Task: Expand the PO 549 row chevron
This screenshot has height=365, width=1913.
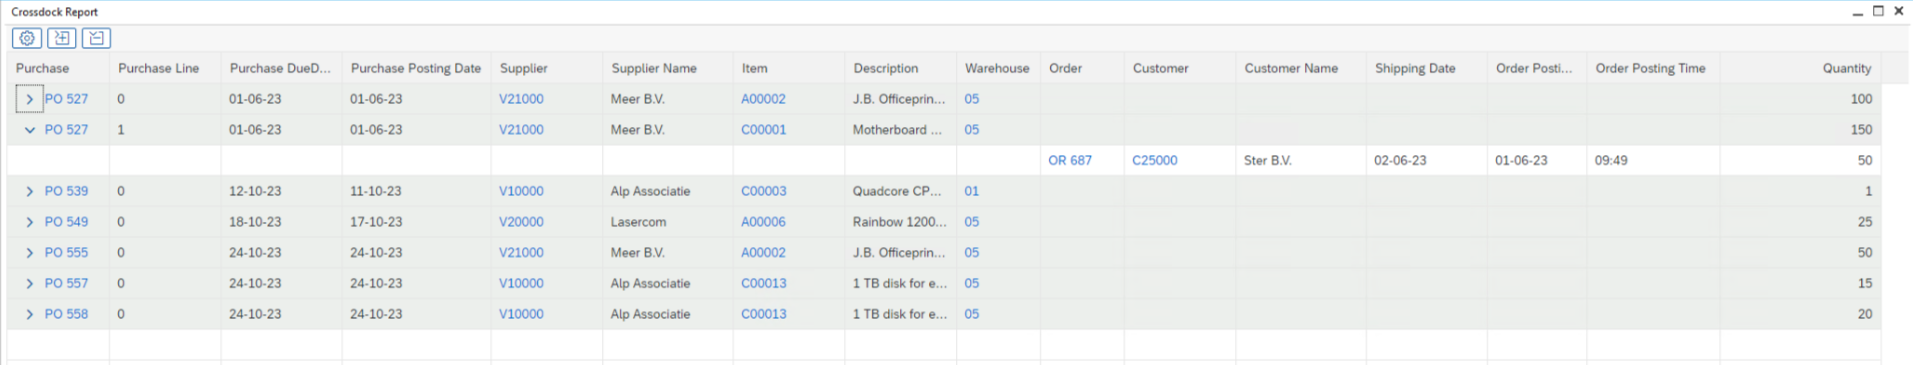Action: pyautogui.click(x=29, y=222)
